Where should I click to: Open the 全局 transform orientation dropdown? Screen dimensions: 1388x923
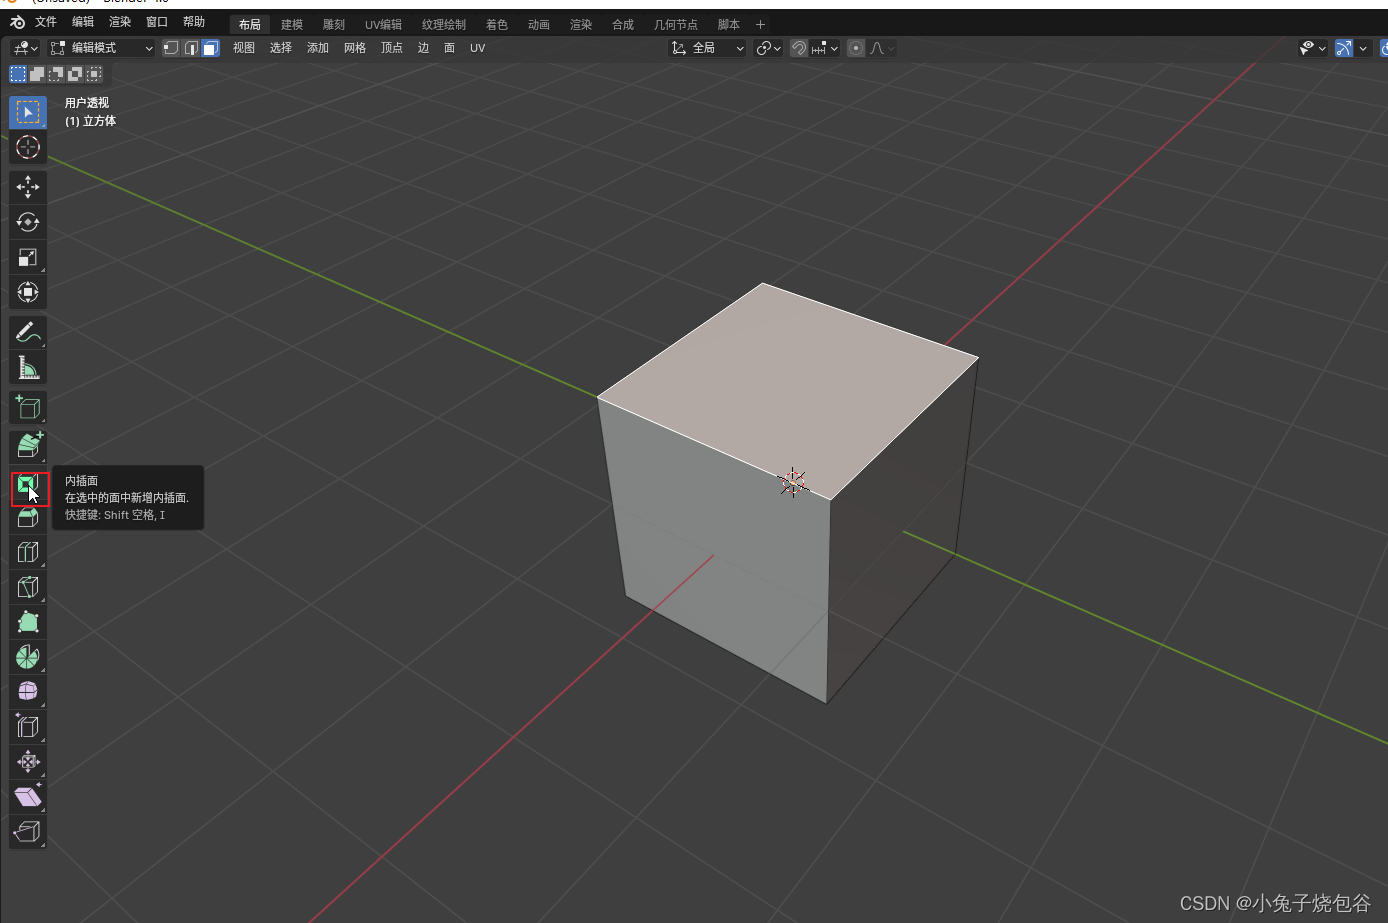tap(708, 48)
